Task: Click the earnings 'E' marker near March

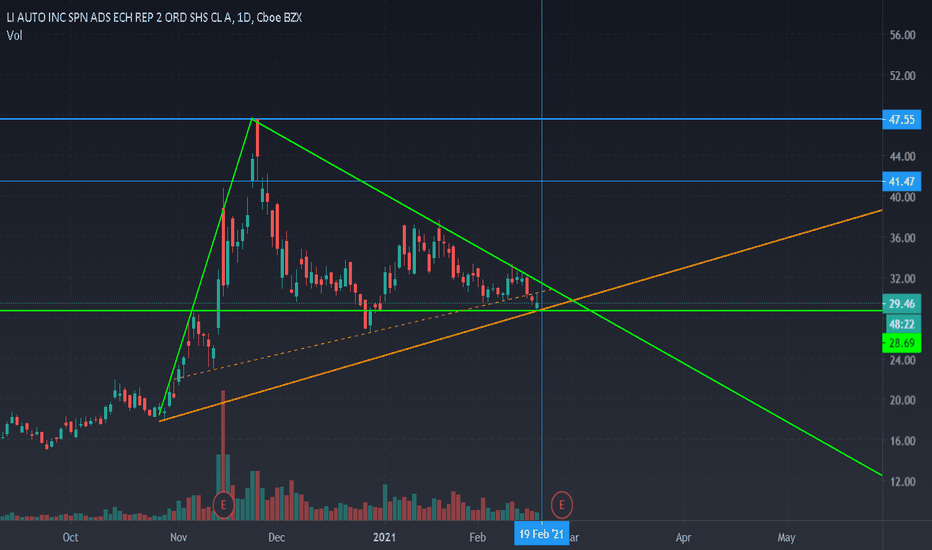Action: (x=561, y=505)
